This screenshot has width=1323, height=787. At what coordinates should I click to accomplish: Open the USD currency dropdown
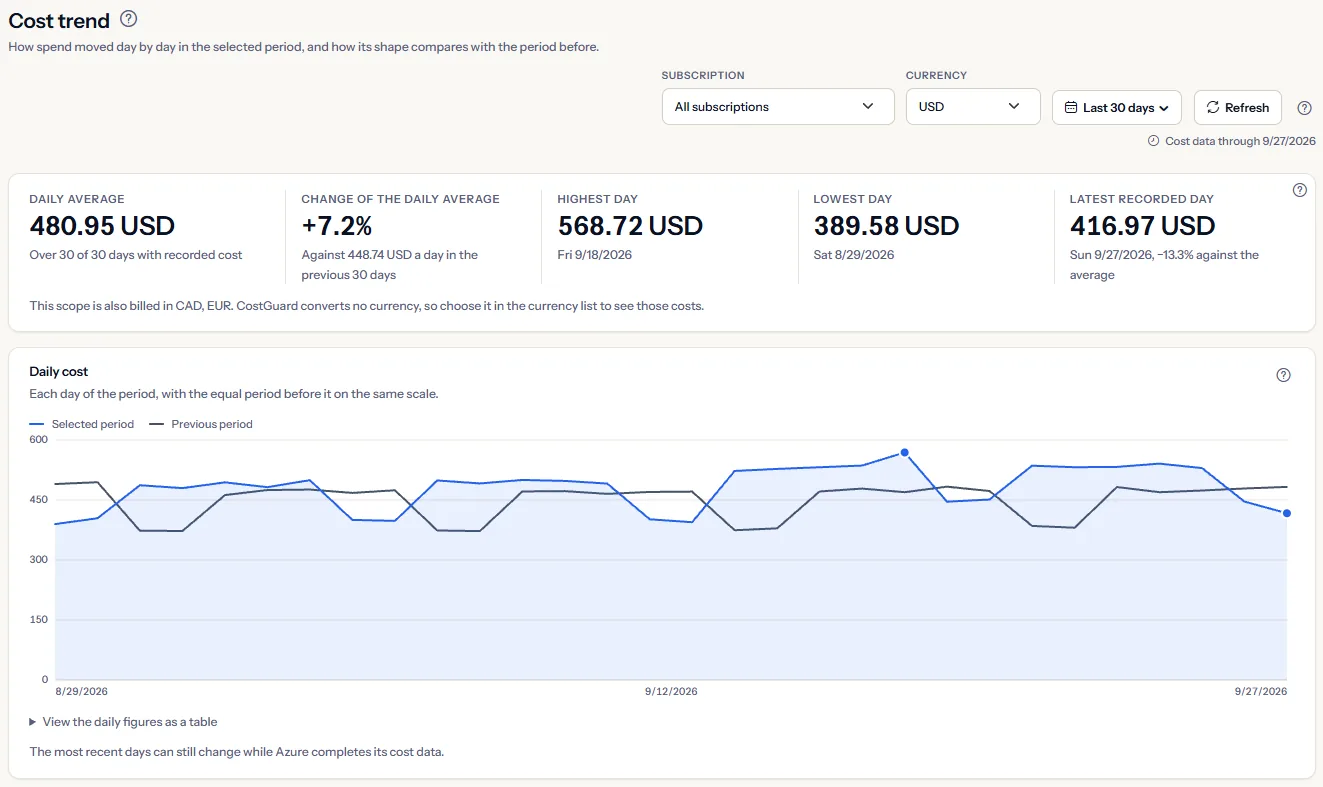tap(973, 107)
